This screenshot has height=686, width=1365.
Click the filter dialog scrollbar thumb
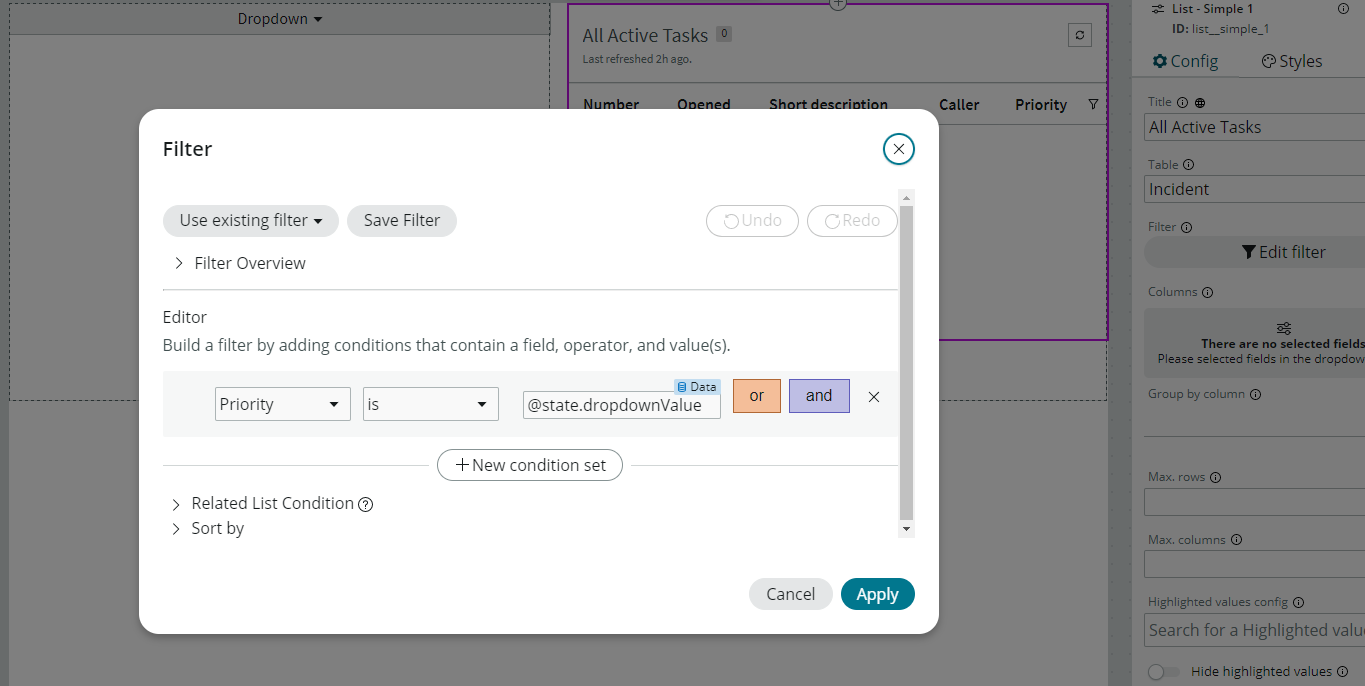[x=906, y=361]
